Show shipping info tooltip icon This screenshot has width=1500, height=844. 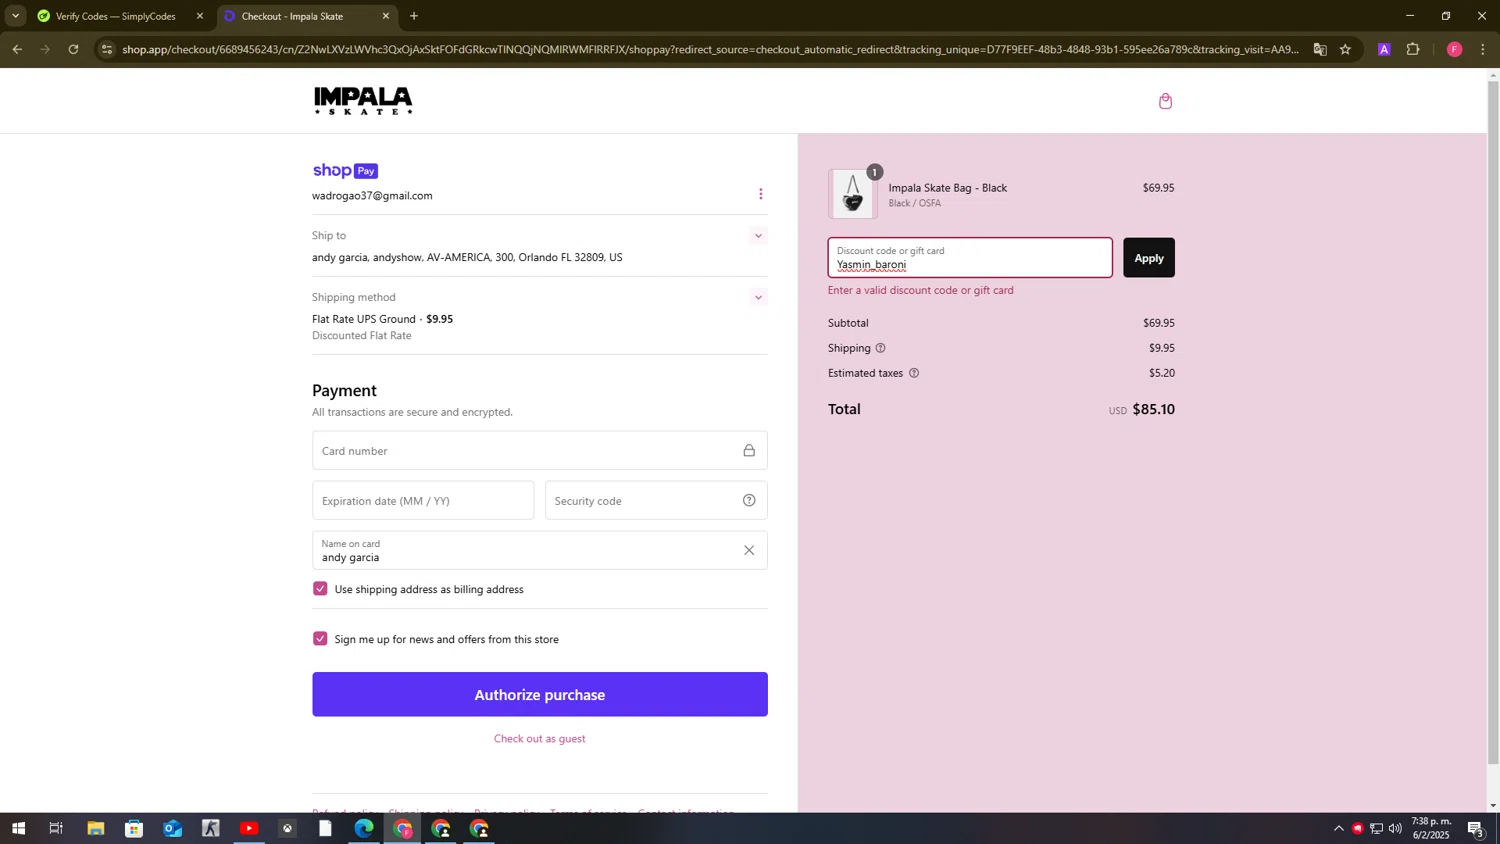pyautogui.click(x=880, y=348)
